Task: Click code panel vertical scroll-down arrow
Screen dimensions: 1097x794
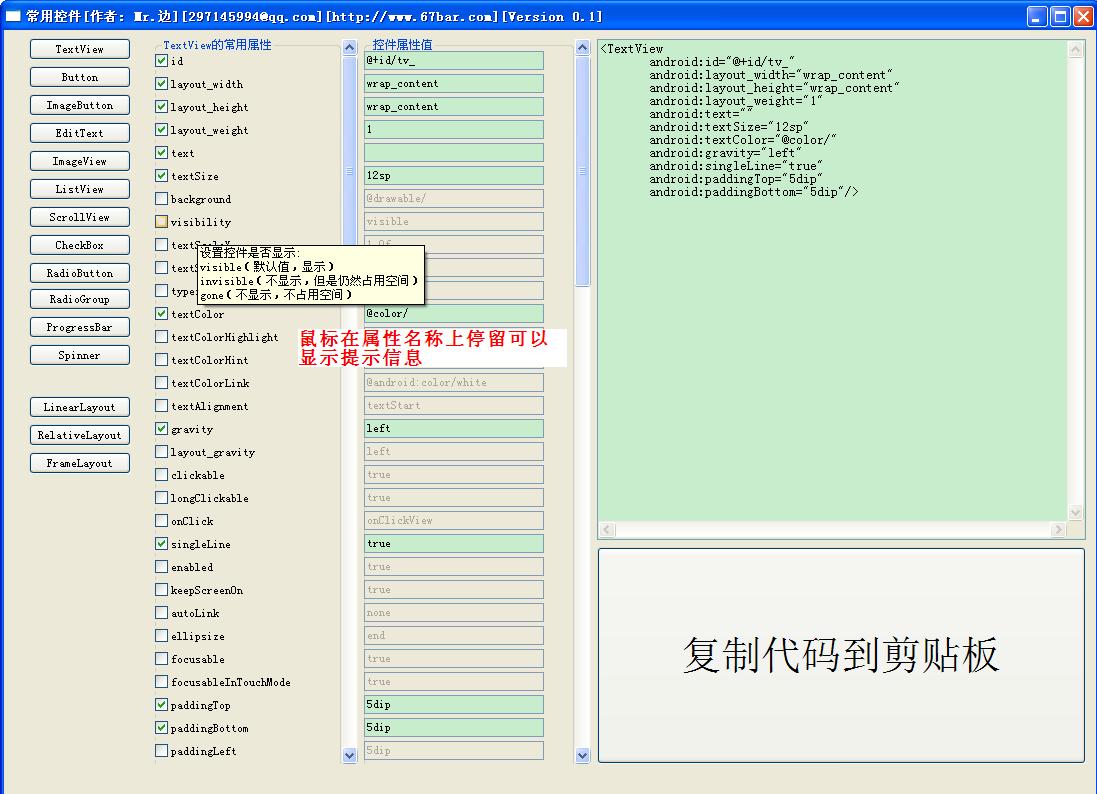Action: click(x=1075, y=513)
